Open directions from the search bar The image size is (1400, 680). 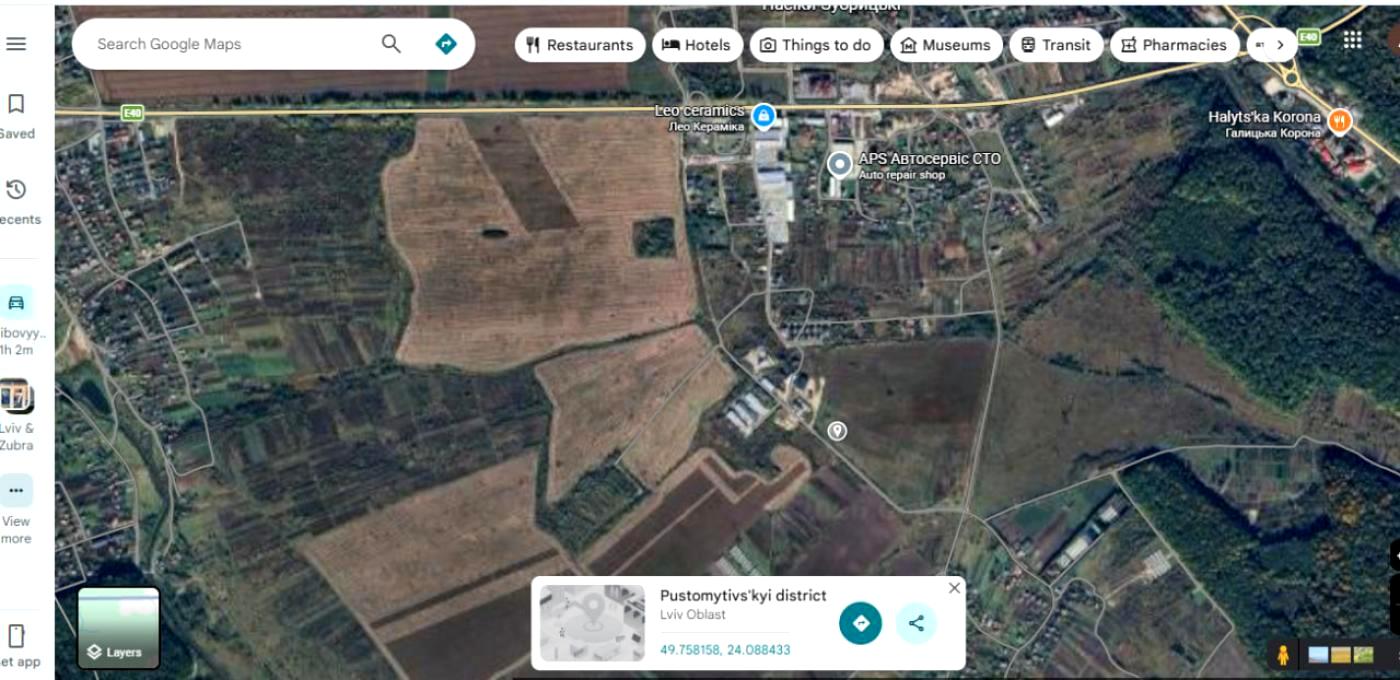(446, 44)
